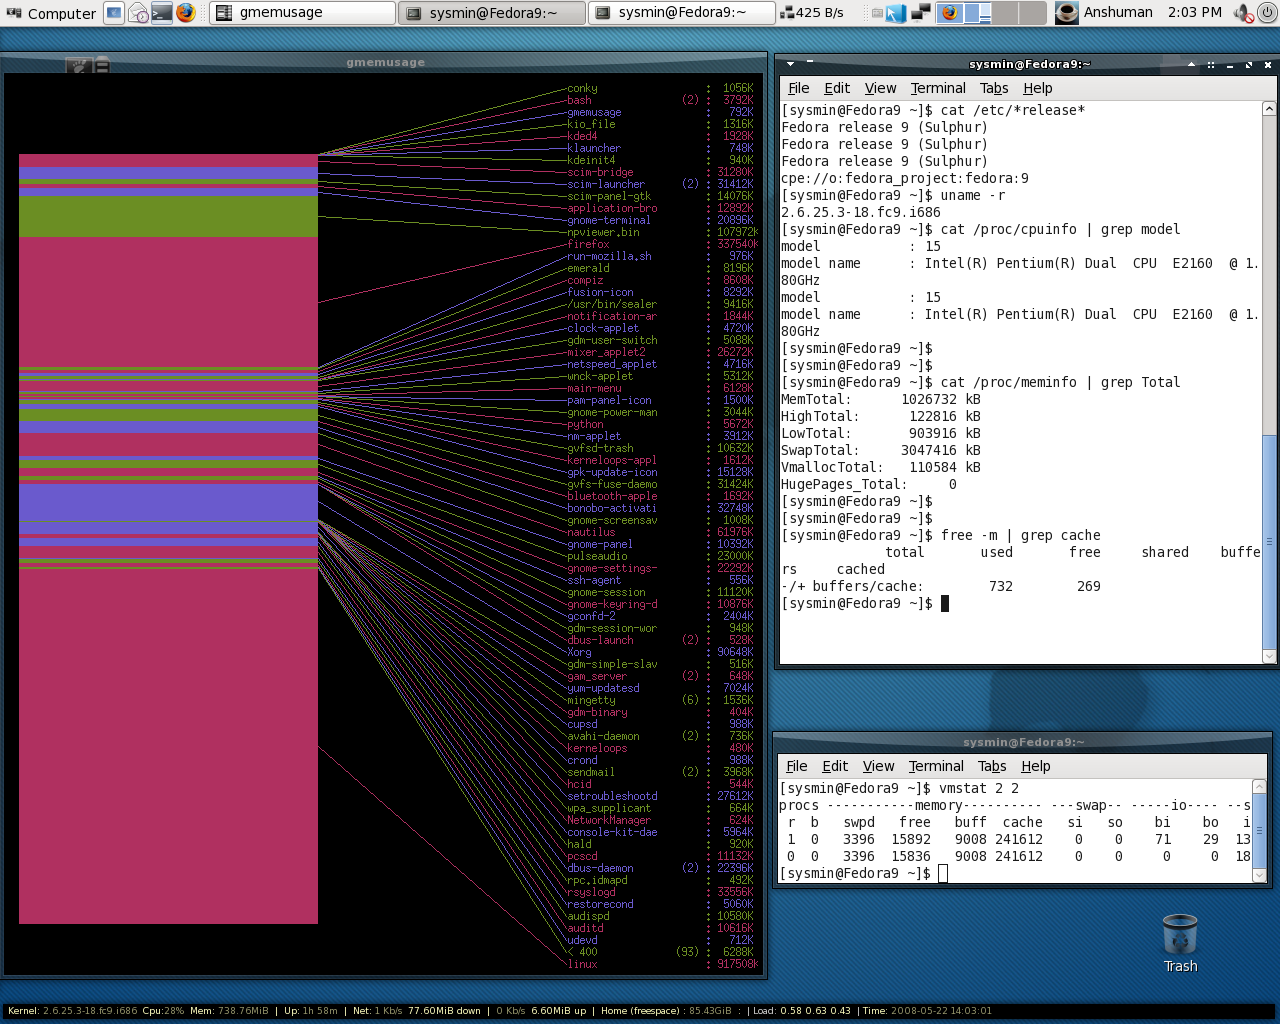Open the Terminal menu in the top terminal window

point(937,88)
